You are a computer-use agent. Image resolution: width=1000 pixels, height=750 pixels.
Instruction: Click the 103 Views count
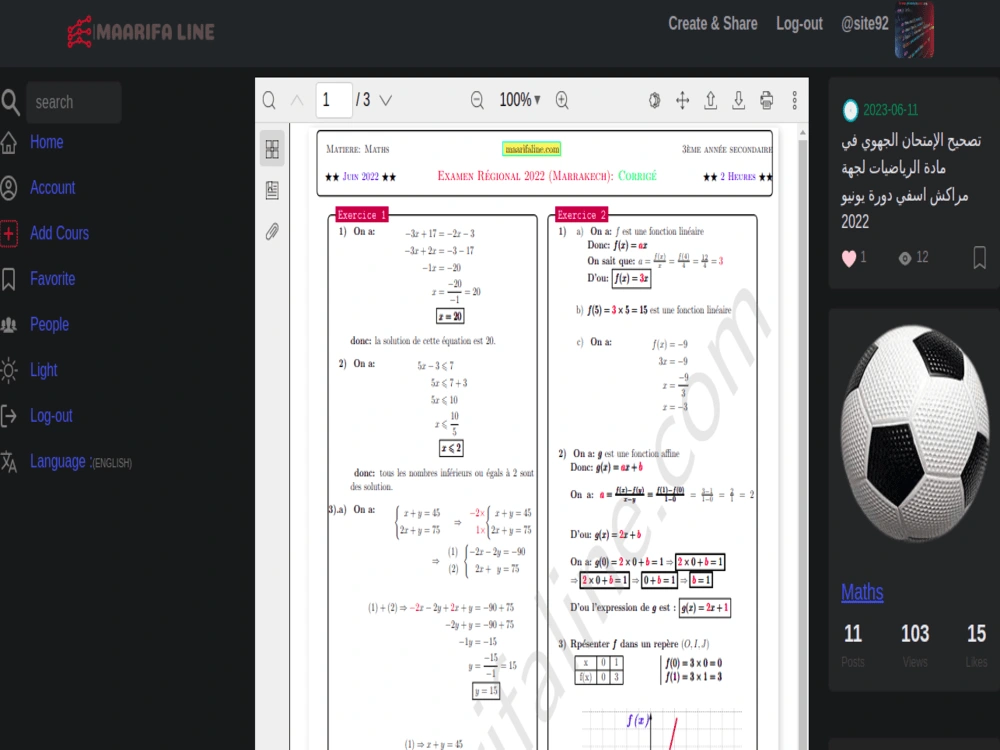tap(915, 634)
